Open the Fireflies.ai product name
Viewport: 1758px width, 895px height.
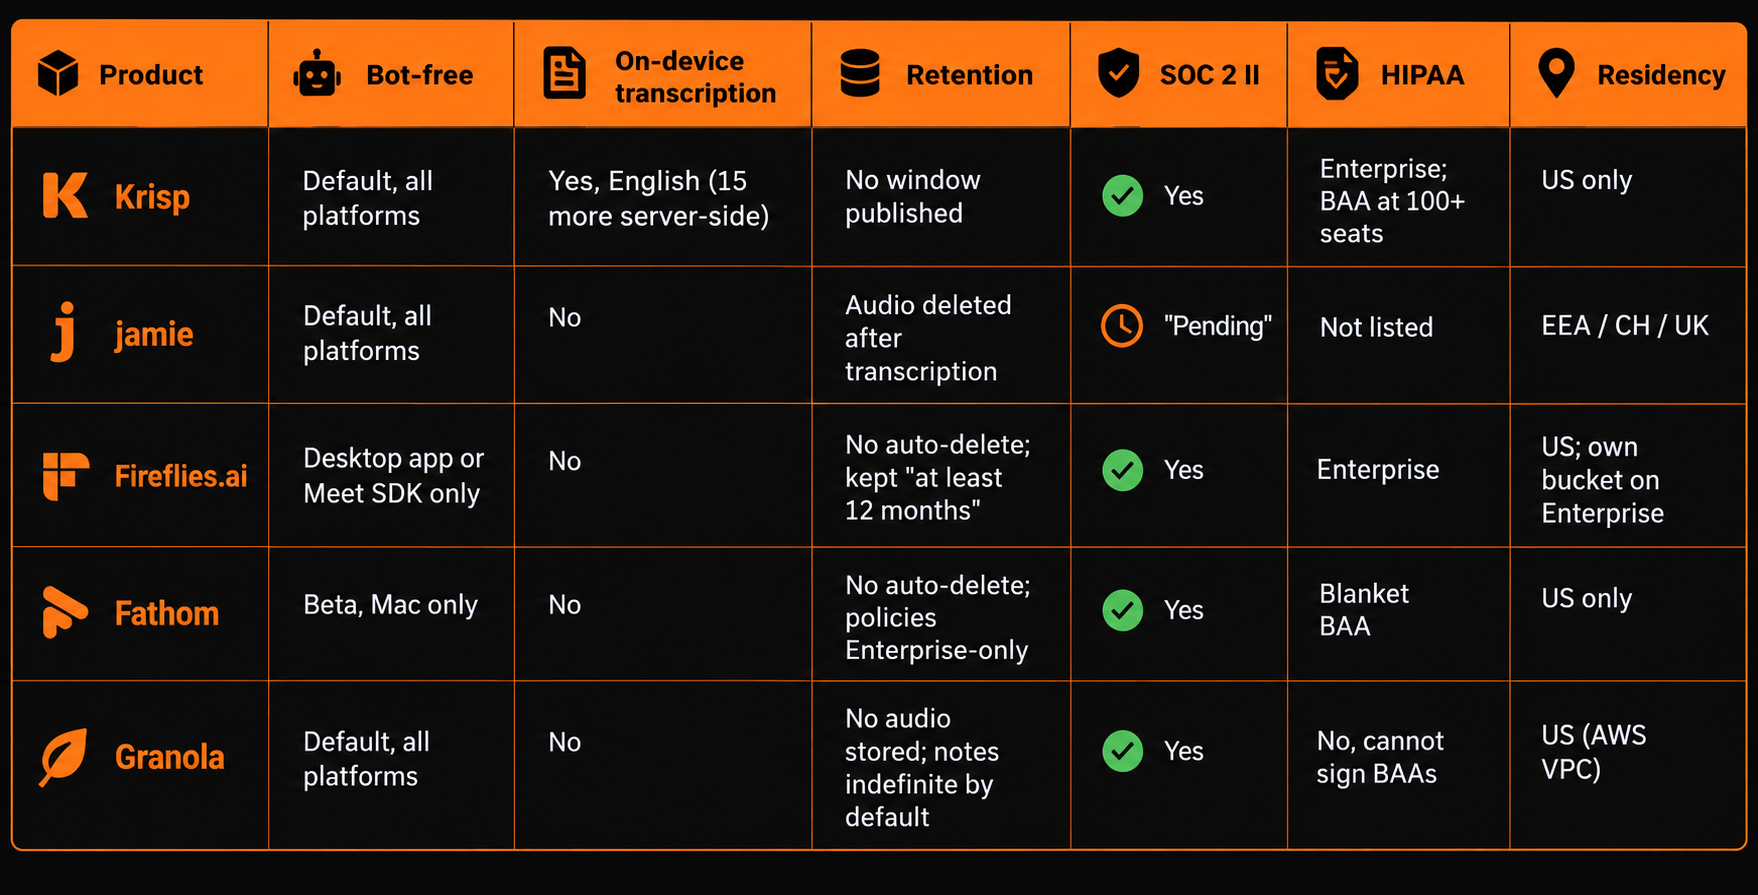[x=181, y=476]
